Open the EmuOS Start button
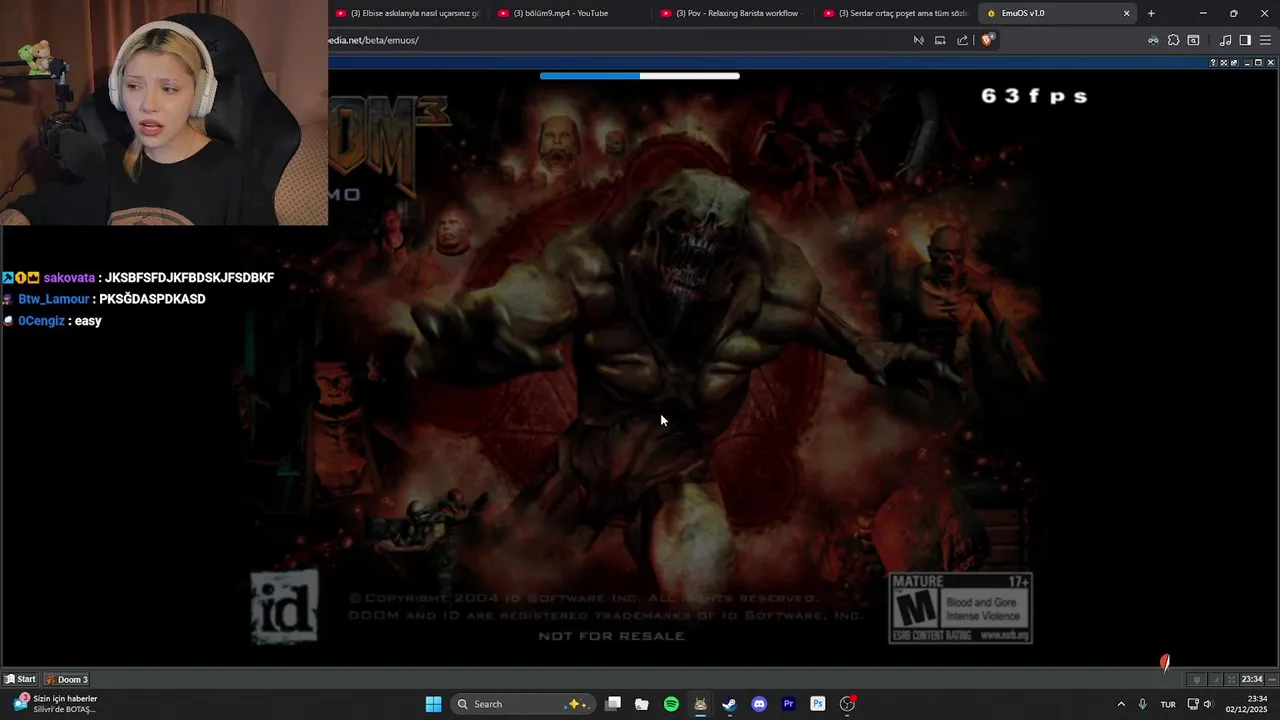 pyautogui.click(x=20, y=679)
